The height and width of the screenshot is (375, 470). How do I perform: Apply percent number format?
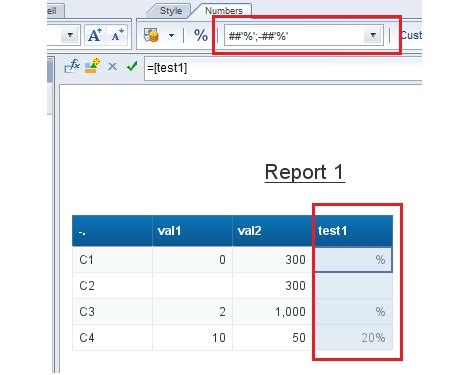click(x=201, y=35)
